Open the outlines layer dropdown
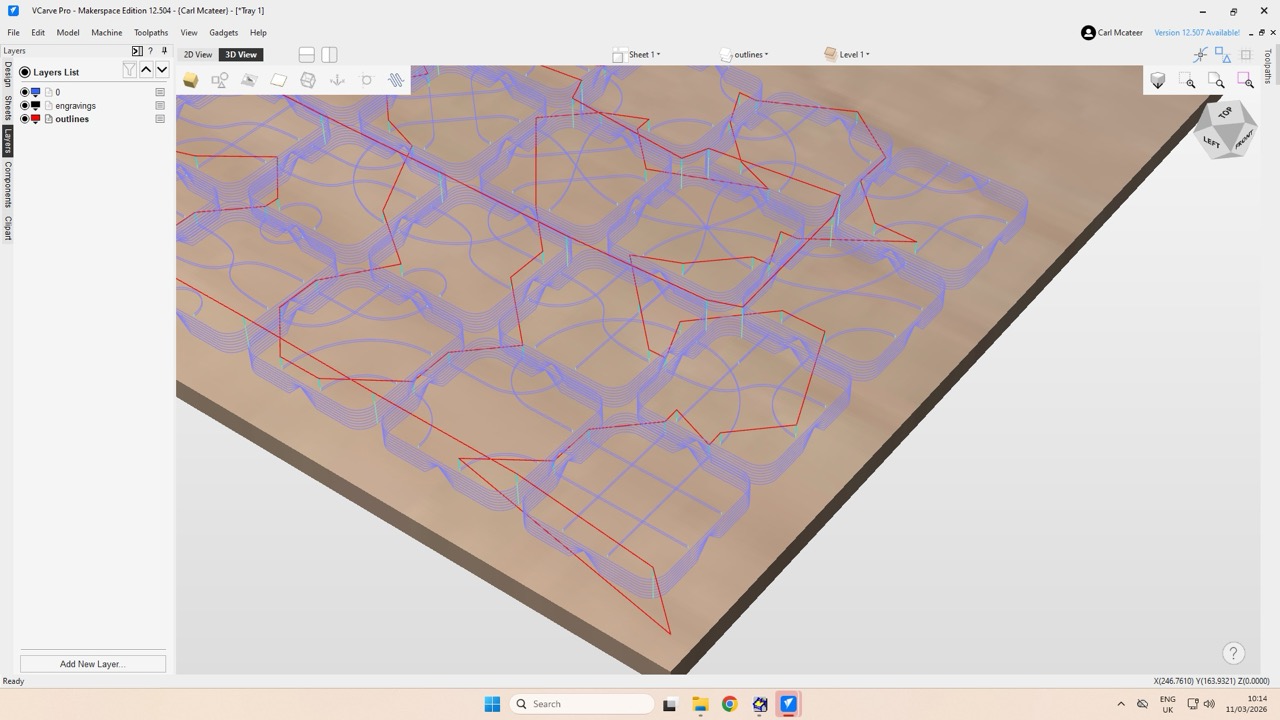The image size is (1280, 720). click(x=745, y=55)
